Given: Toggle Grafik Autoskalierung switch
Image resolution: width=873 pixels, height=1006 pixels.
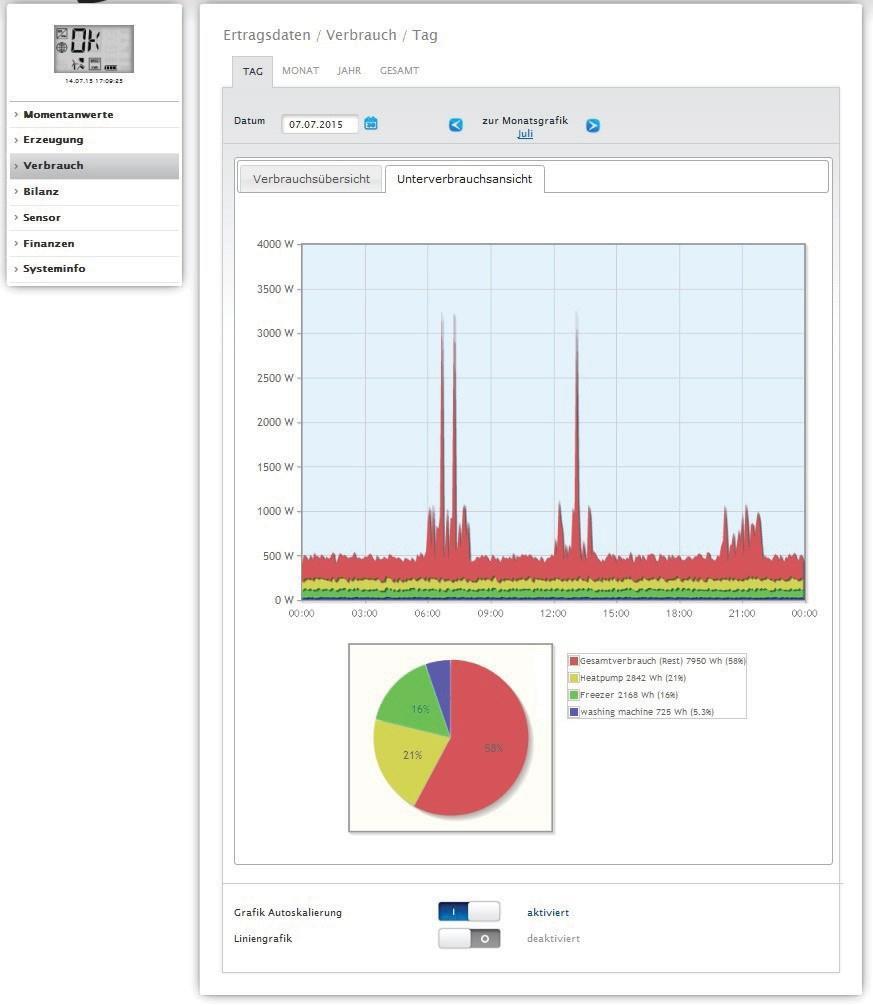Looking at the screenshot, I should pyautogui.click(x=469, y=912).
